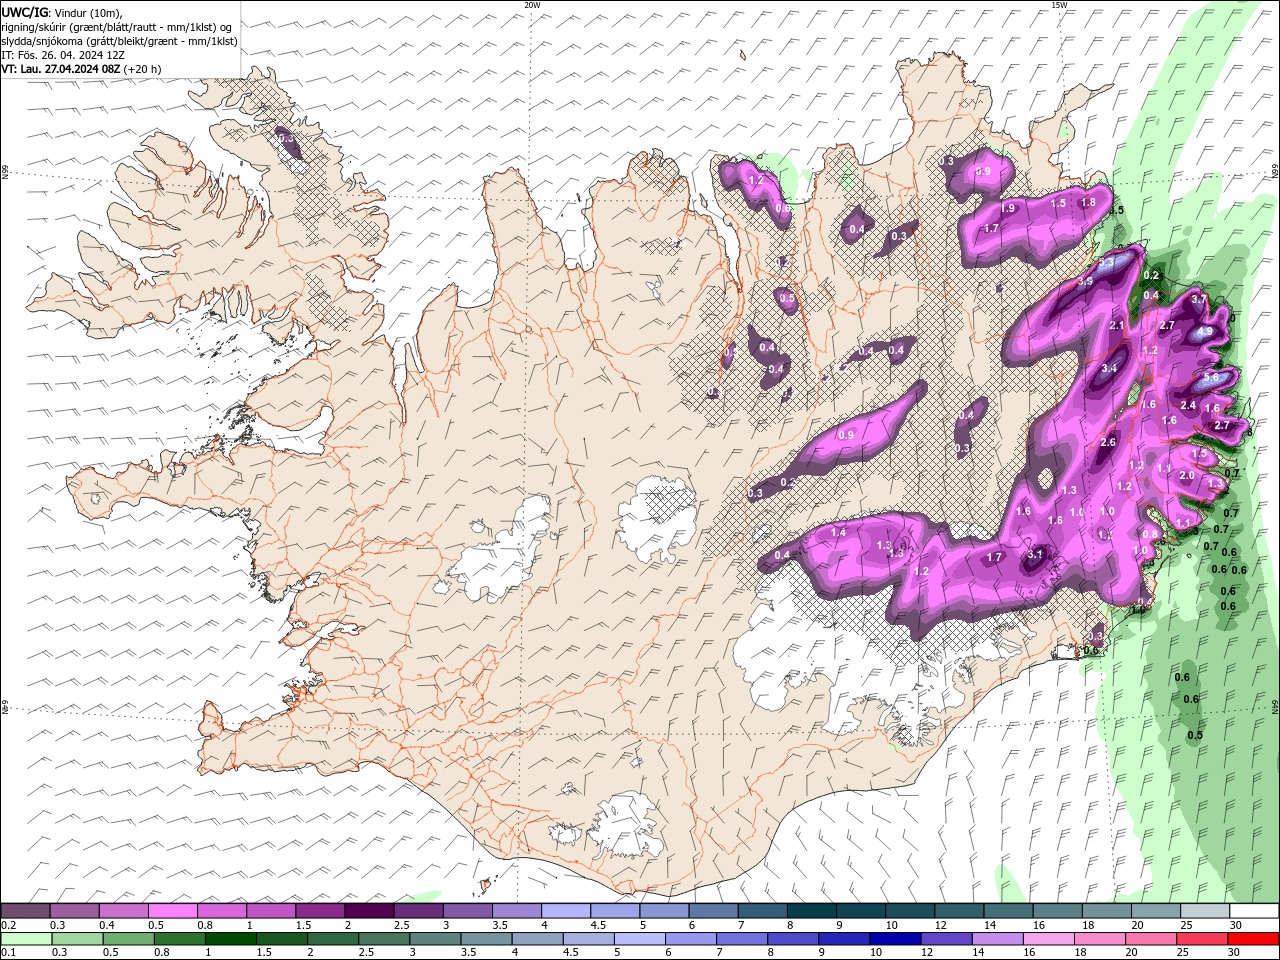Click the darkest purple snow legend swatch (2–2.5)

tap(369, 911)
